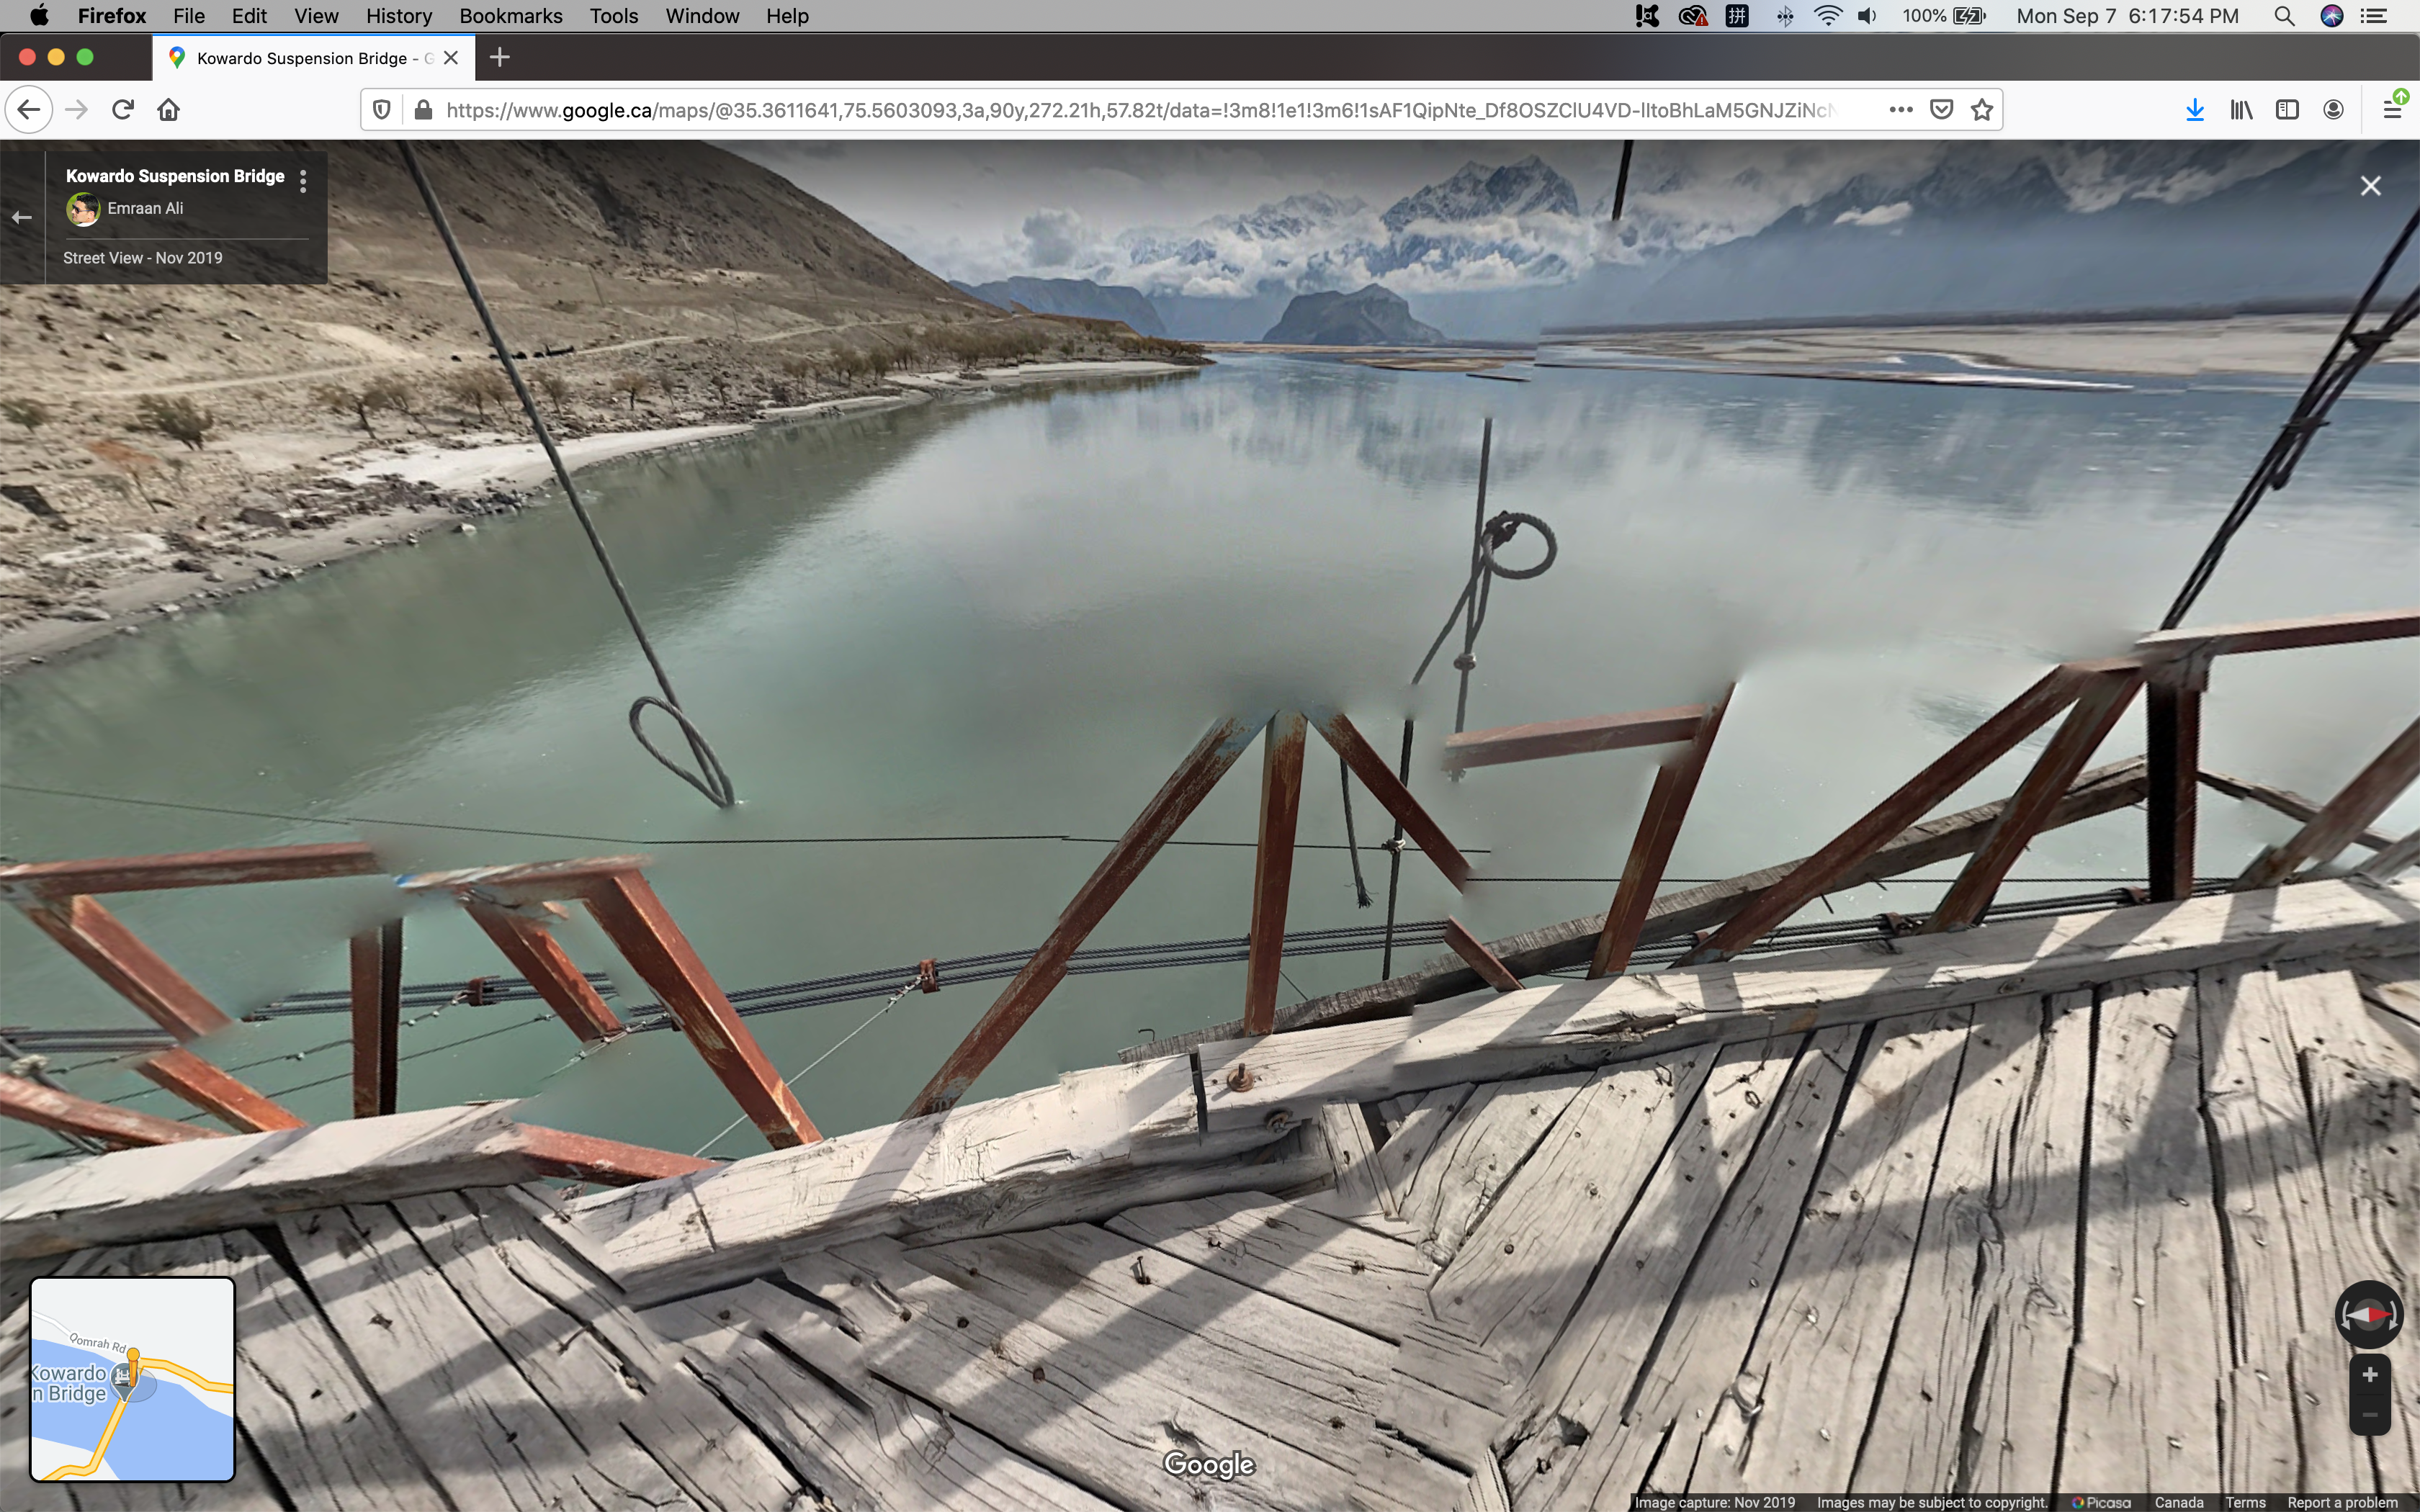This screenshot has width=2420, height=1512.
Task: Open the Terms link
Action: (x=2245, y=1502)
